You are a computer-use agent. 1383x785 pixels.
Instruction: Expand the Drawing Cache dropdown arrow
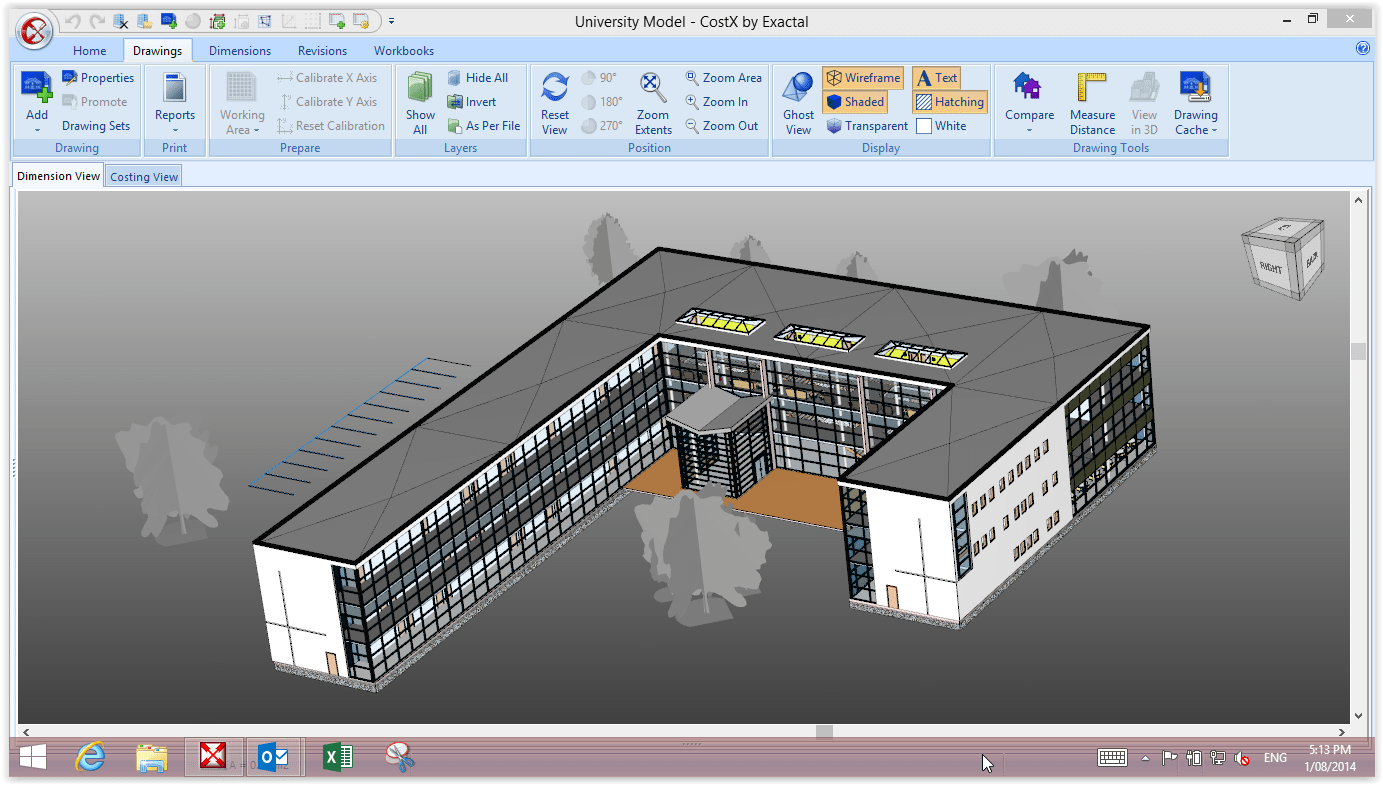(1214, 130)
